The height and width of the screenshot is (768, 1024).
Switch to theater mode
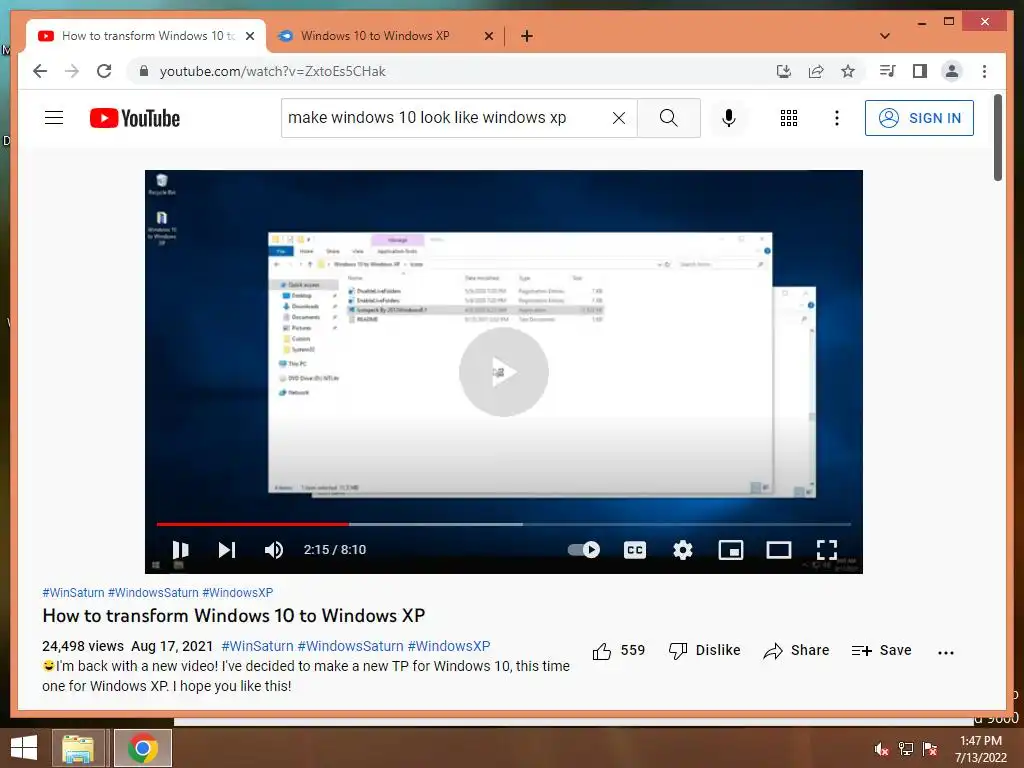pos(778,550)
